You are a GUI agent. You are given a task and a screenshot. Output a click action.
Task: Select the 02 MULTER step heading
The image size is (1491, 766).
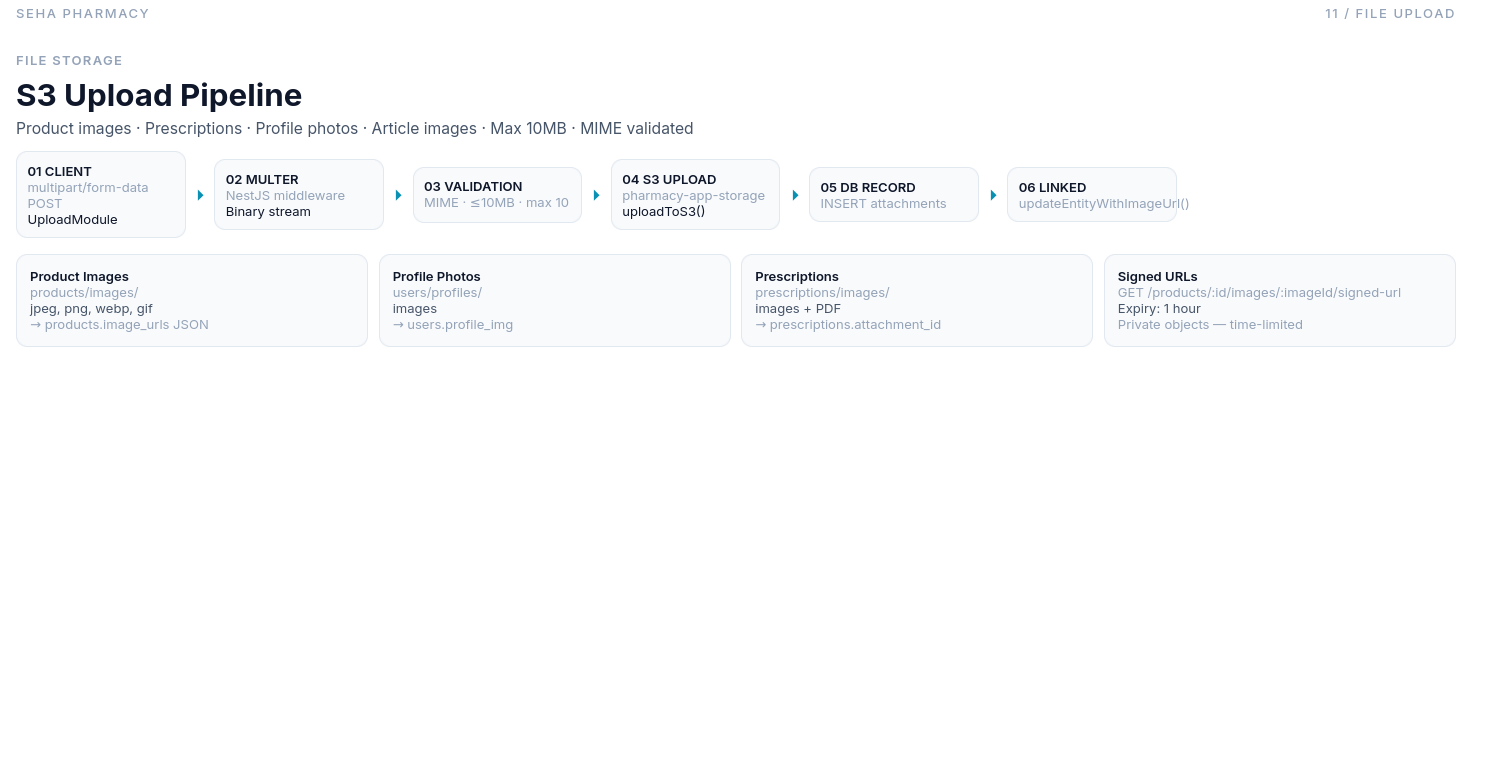point(262,180)
